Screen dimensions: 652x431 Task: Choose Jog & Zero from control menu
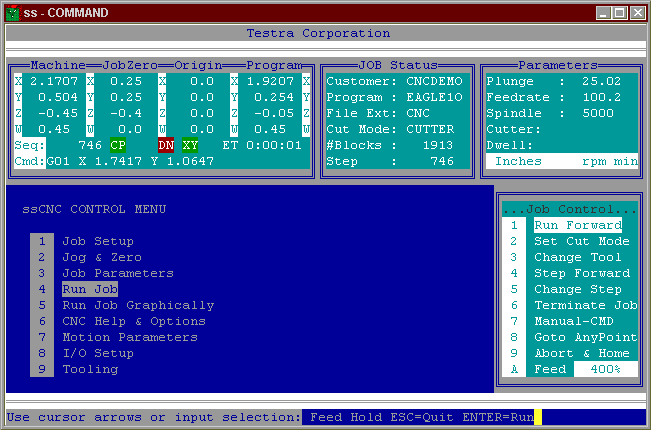click(97, 257)
